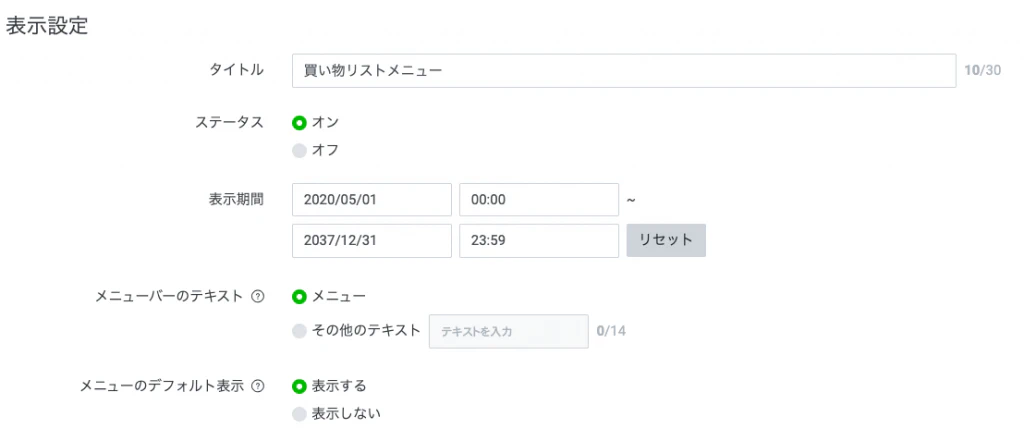The width and height of the screenshot is (1024, 441).
Task: Click the 10/30 title character counter
Action: 982,70
